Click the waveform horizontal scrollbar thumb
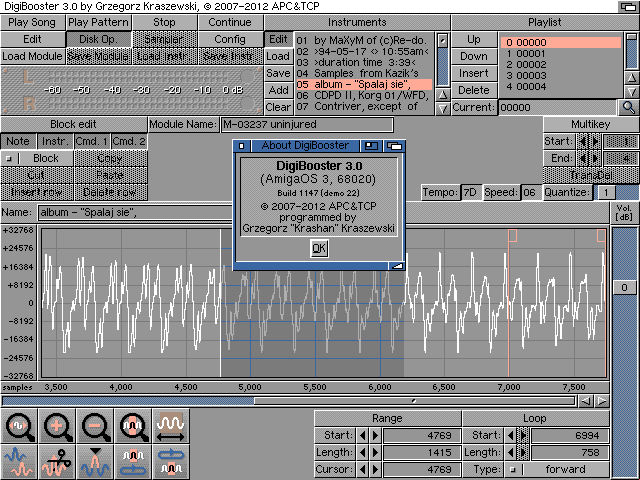 click(415, 401)
